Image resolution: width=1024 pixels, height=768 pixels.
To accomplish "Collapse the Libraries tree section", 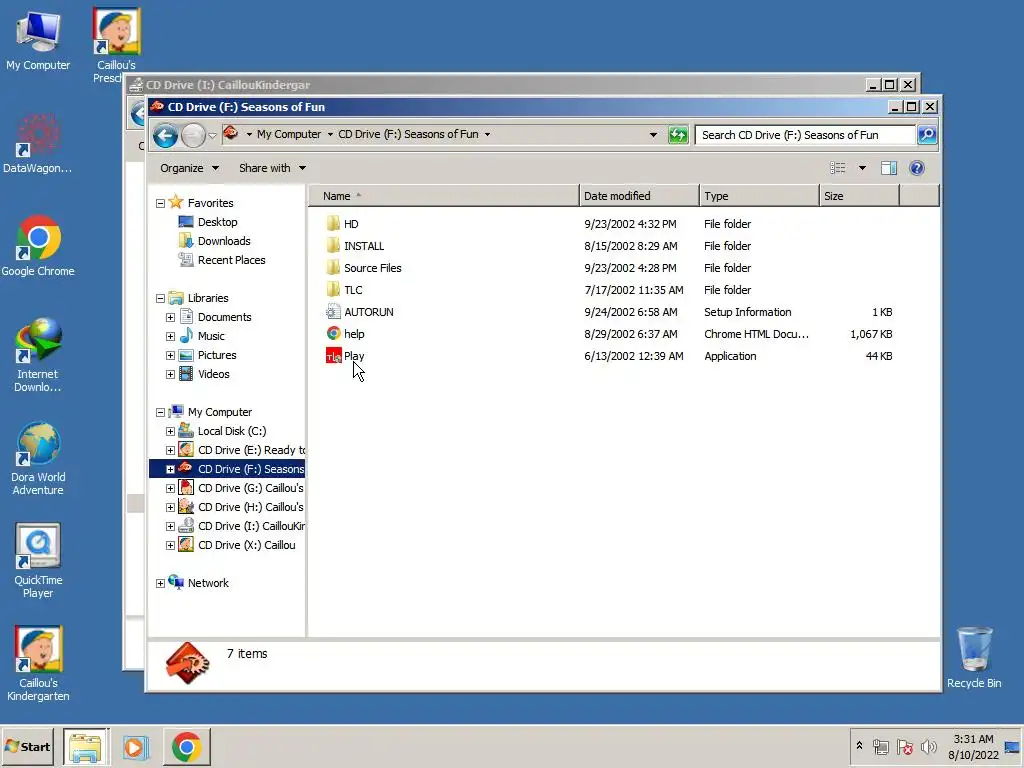I will [x=160, y=298].
